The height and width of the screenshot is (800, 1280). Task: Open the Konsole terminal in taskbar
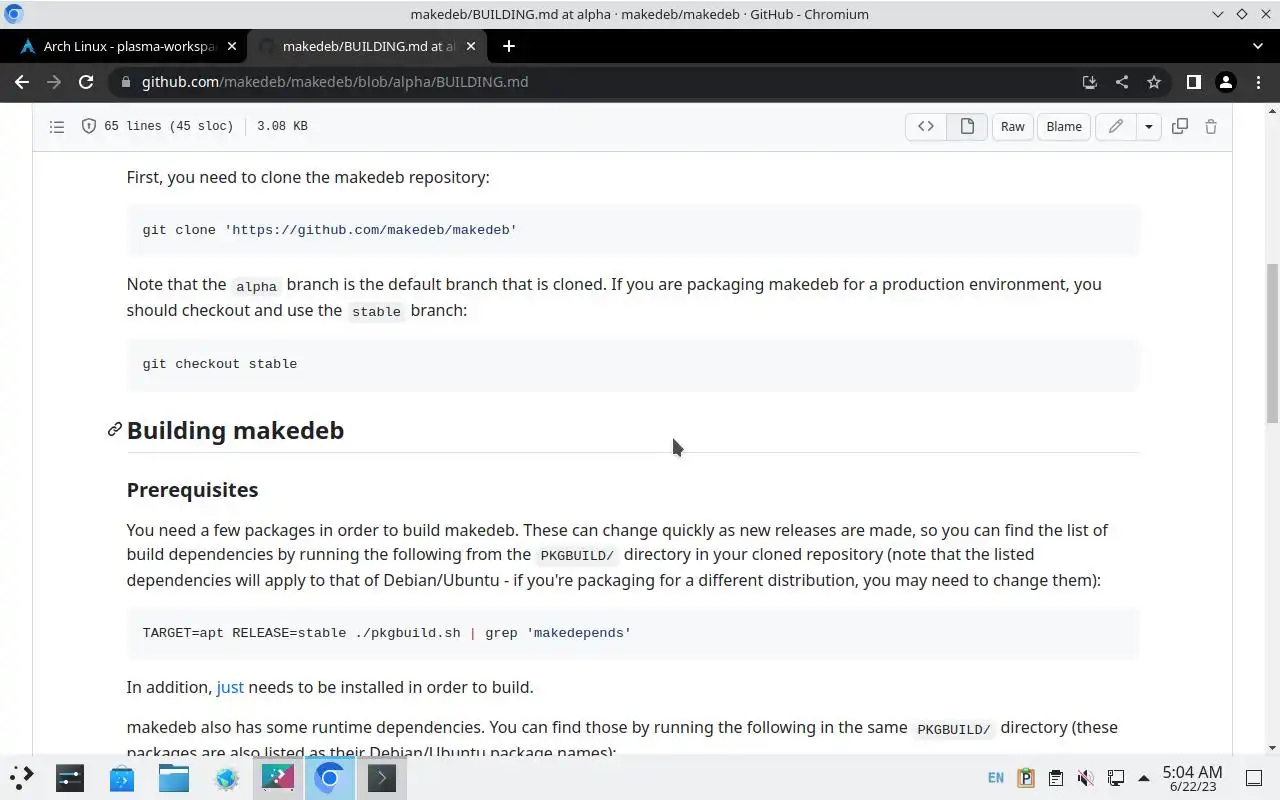pyautogui.click(x=382, y=777)
